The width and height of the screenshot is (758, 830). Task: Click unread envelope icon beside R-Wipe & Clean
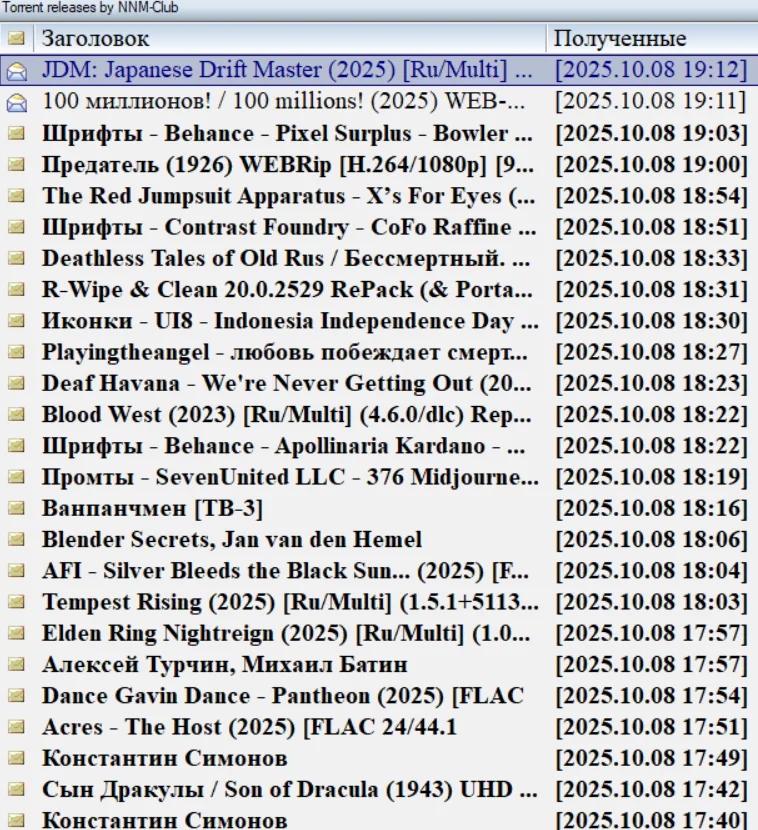tap(16, 289)
